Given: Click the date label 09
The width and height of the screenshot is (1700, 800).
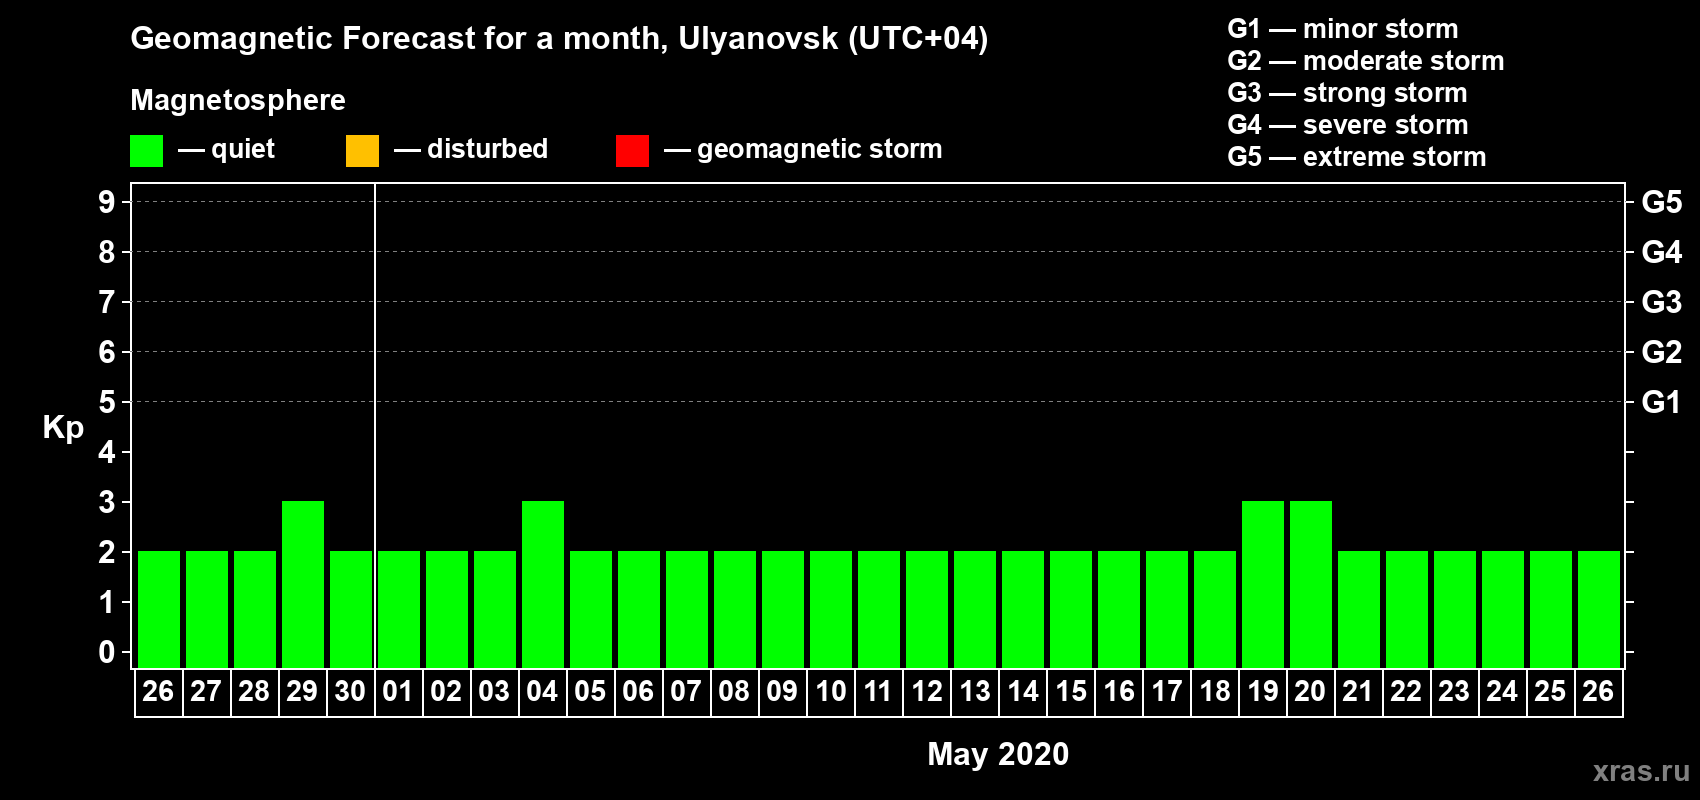Looking at the screenshot, I should click(x=782, y=692).
